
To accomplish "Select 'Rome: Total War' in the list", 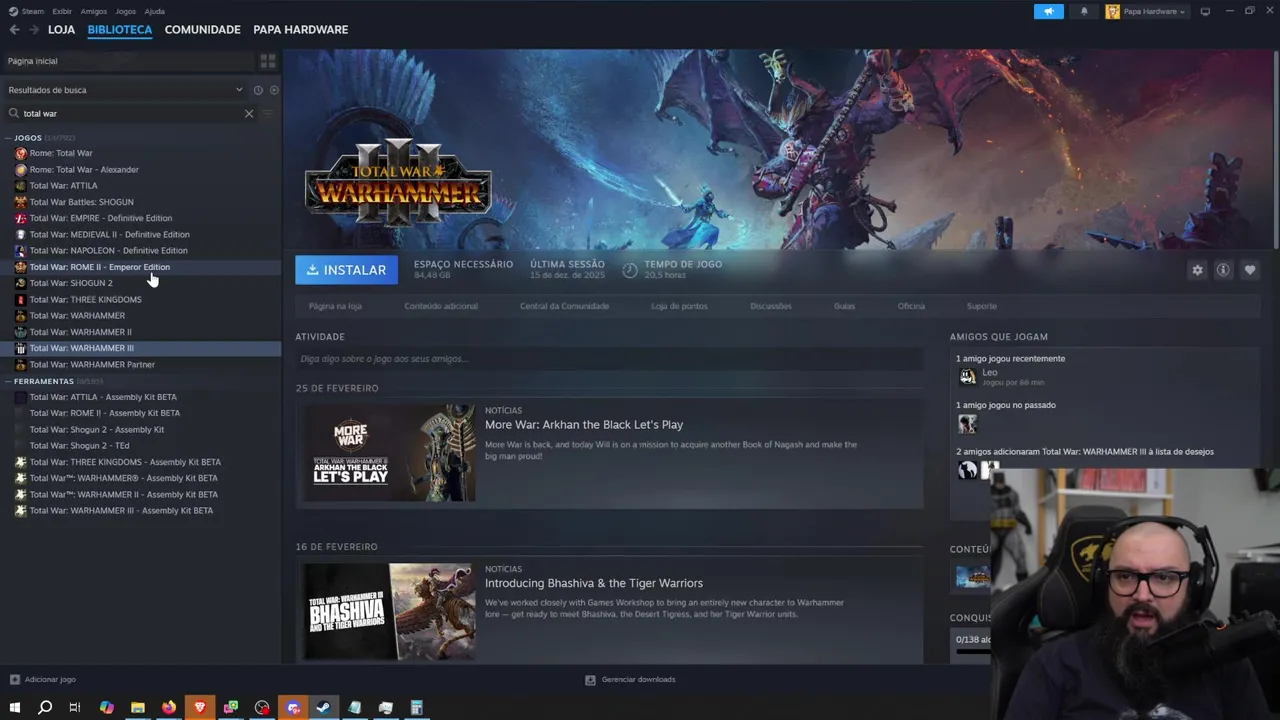I will 61,153.
